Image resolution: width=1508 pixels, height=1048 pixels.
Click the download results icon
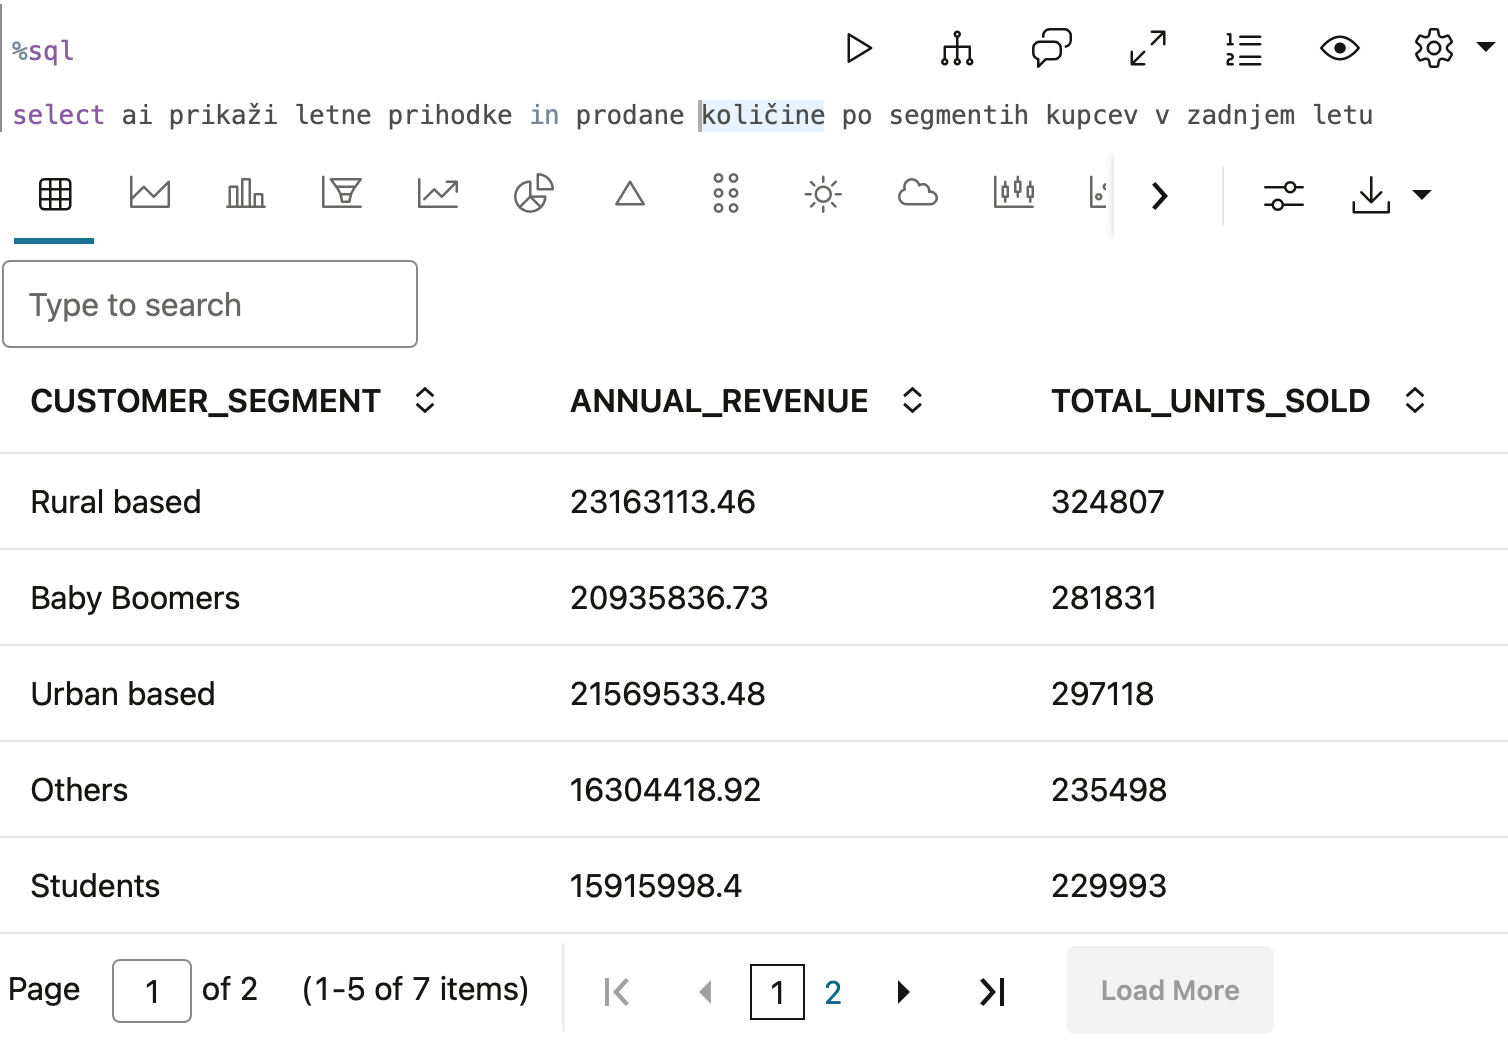coord(1371,195)
